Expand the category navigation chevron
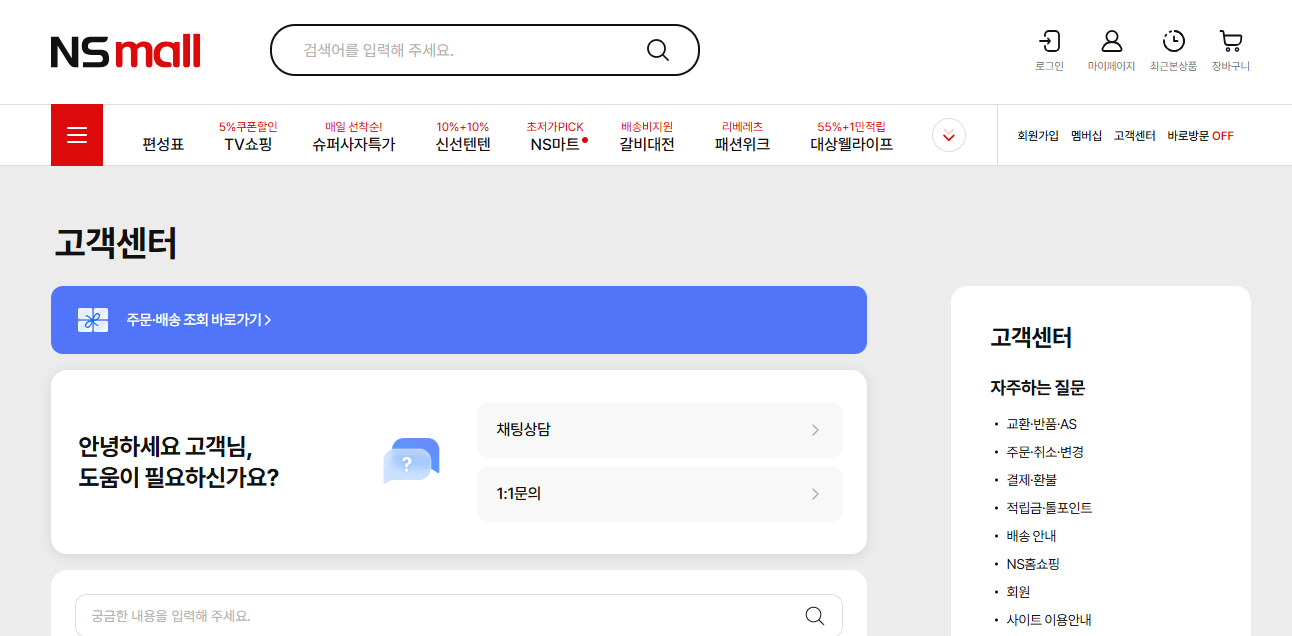The image size is (1292, 636). (x=948, y=135)
